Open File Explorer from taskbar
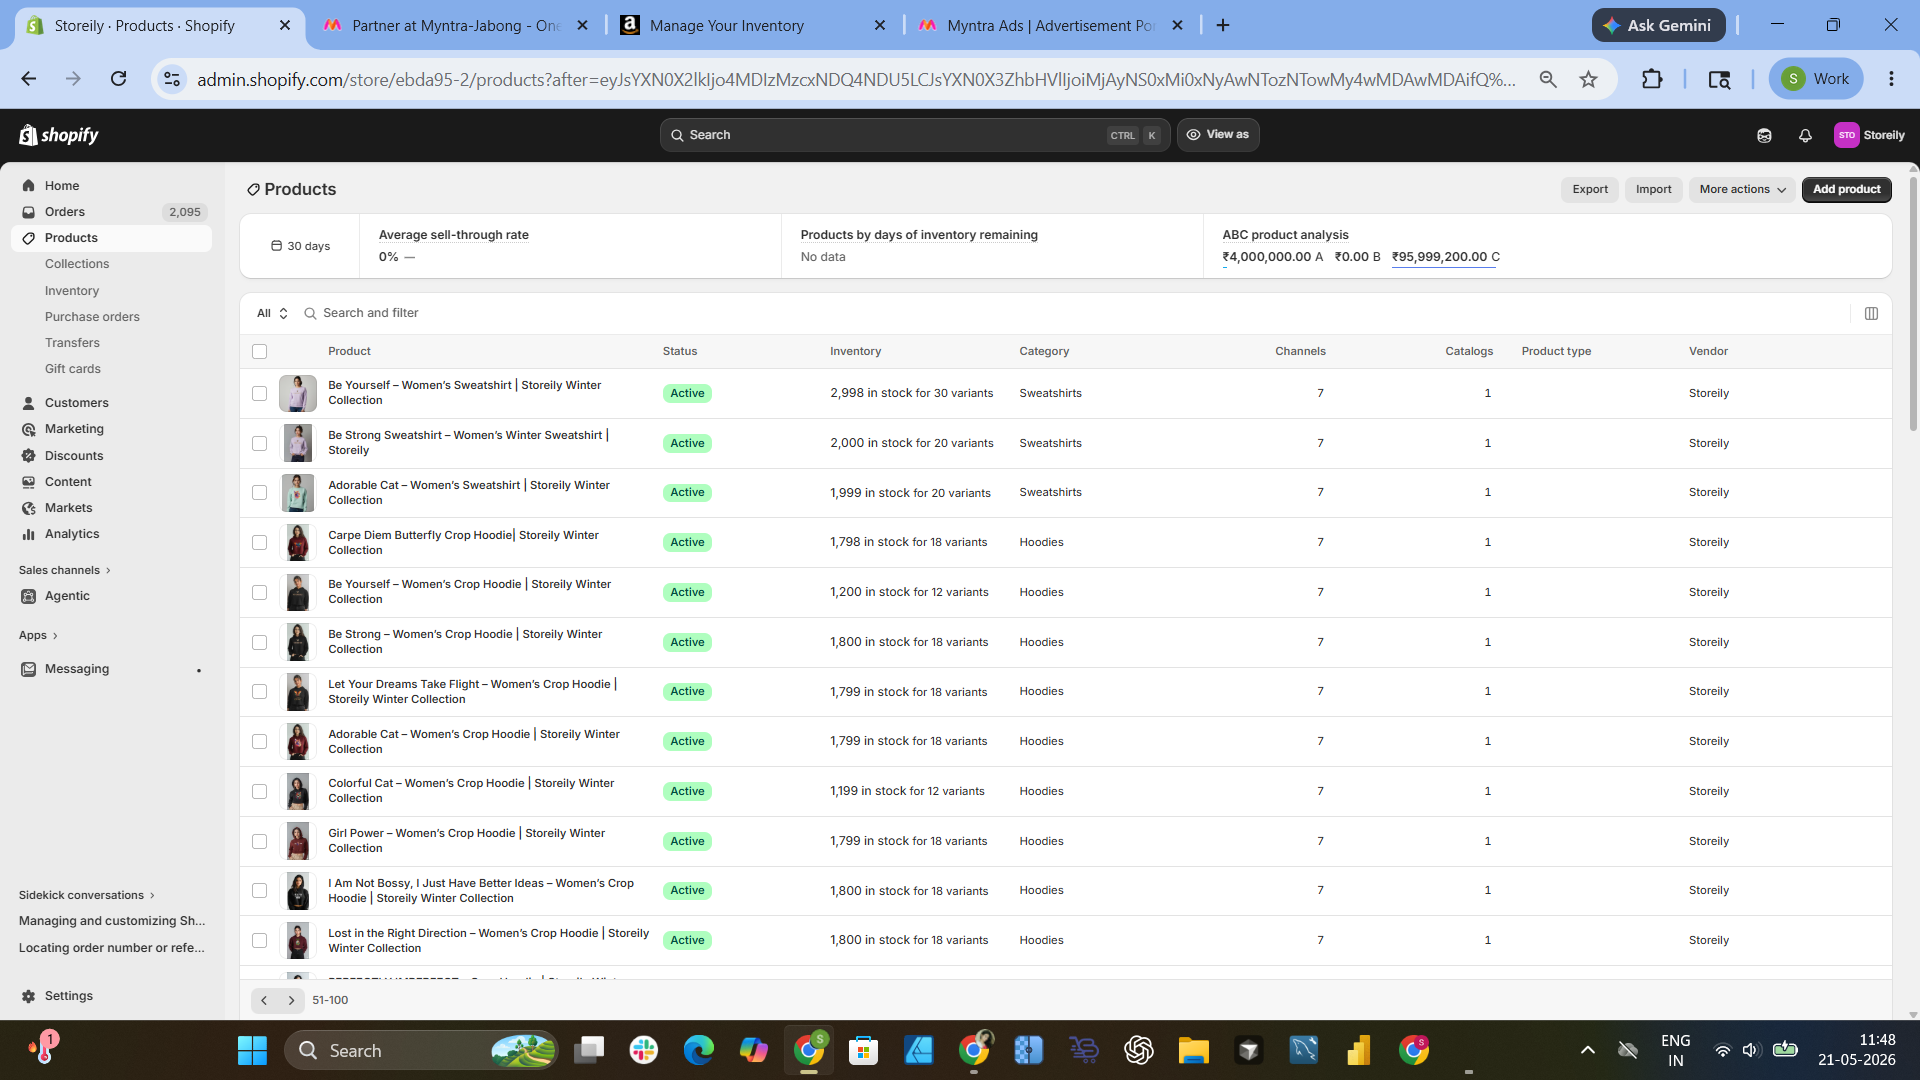1920x1080 pixels. pos(1193,1051)
